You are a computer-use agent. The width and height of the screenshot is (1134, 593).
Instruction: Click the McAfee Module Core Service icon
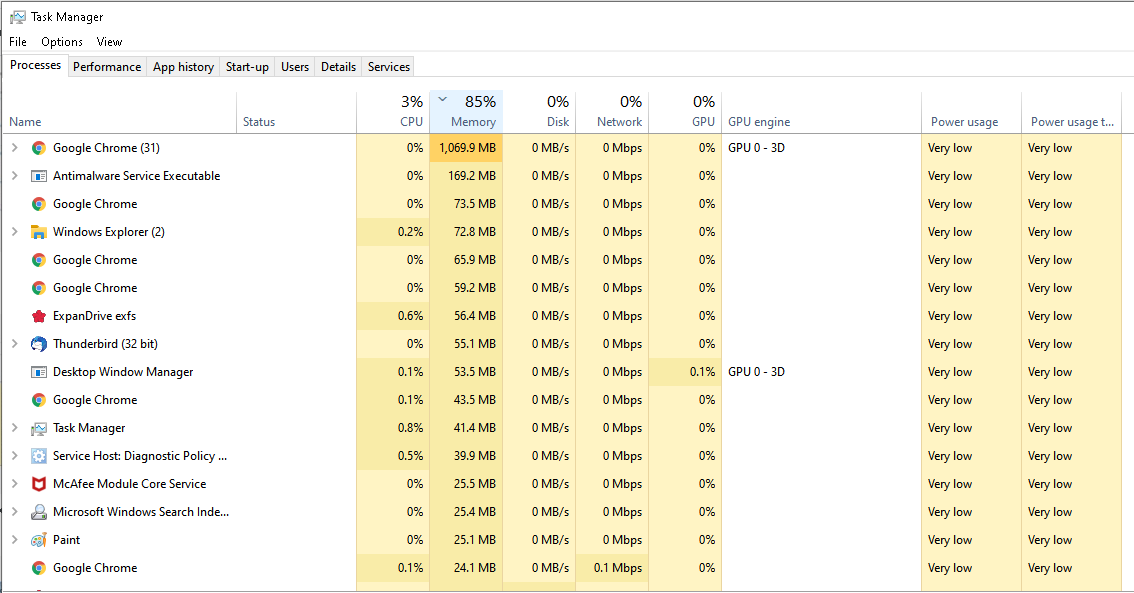coord(39,484)
